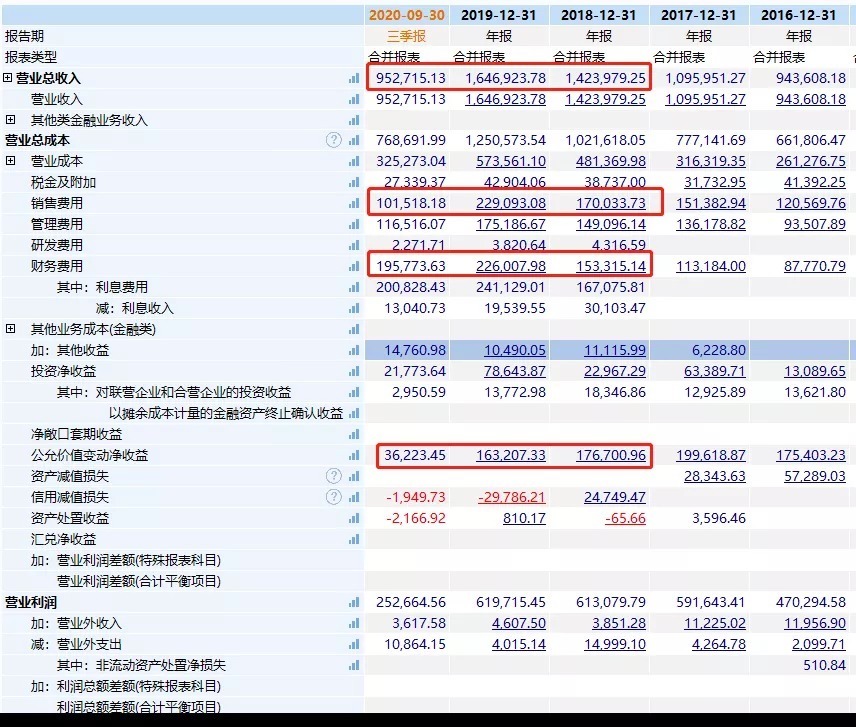Select the 2020-09-30 column header
This screenshot has width=856, height=727.
click(x=407, y=15)
